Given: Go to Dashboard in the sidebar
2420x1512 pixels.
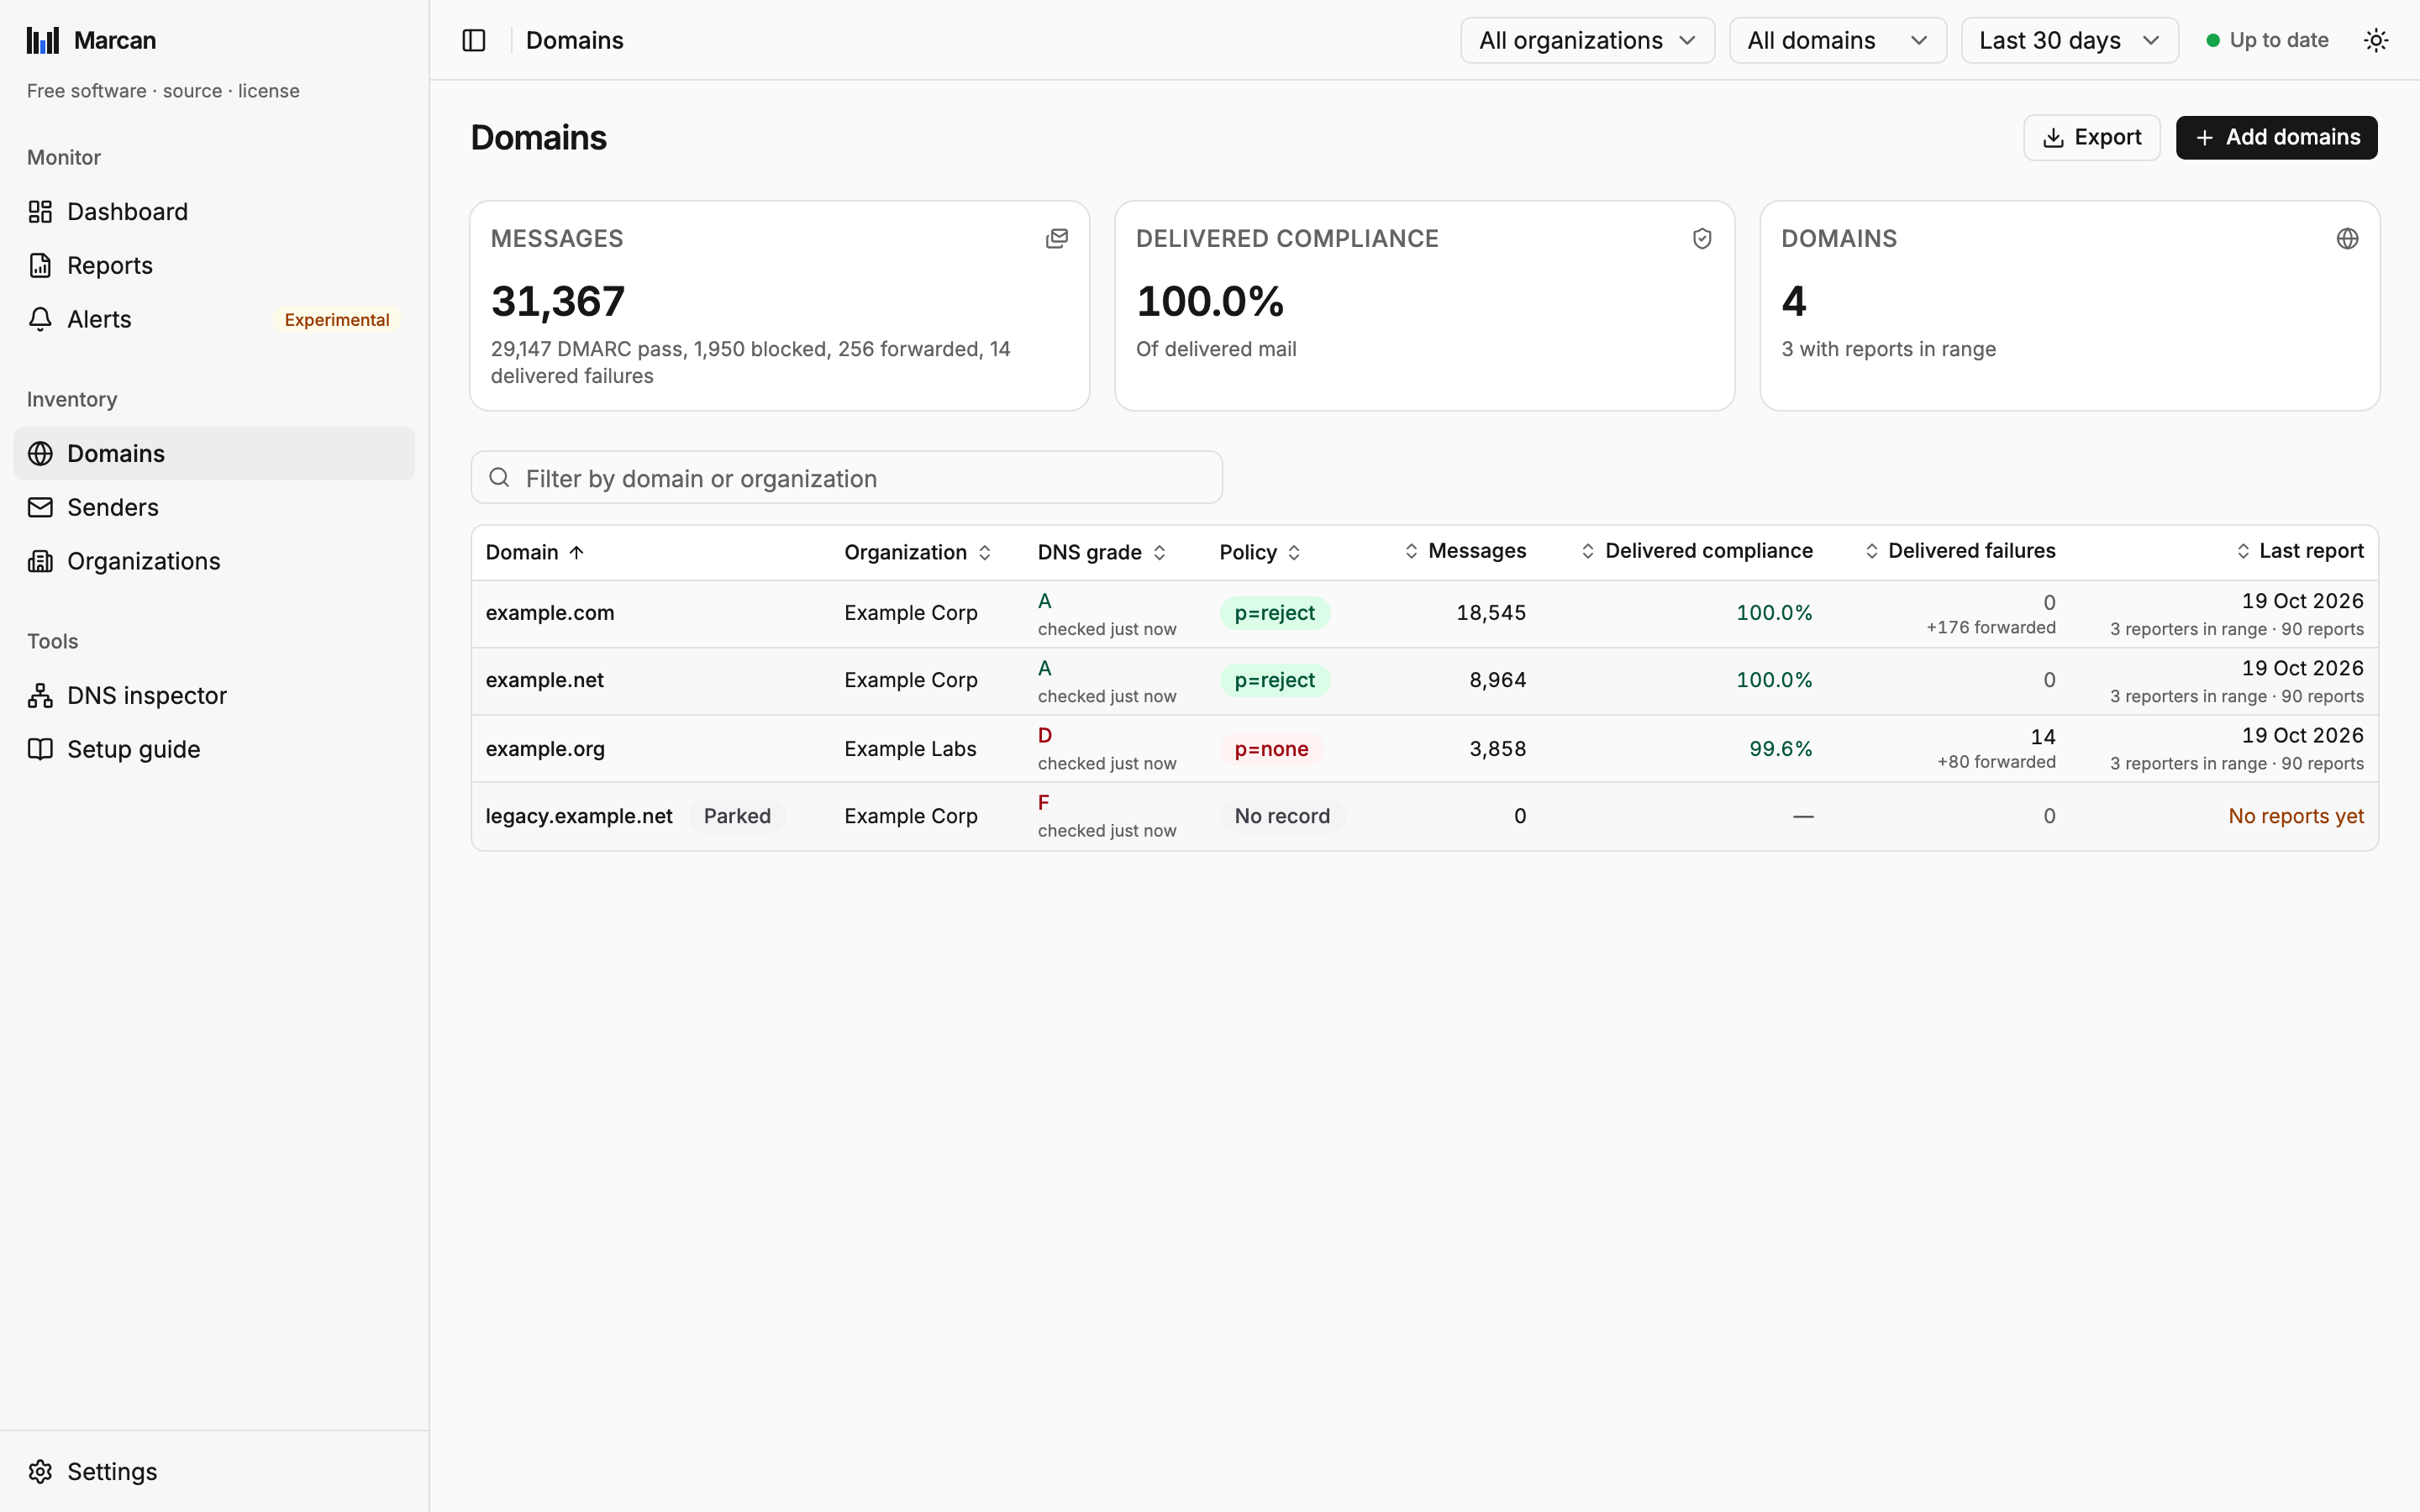Looking at the screenshot, I should 214,212.
